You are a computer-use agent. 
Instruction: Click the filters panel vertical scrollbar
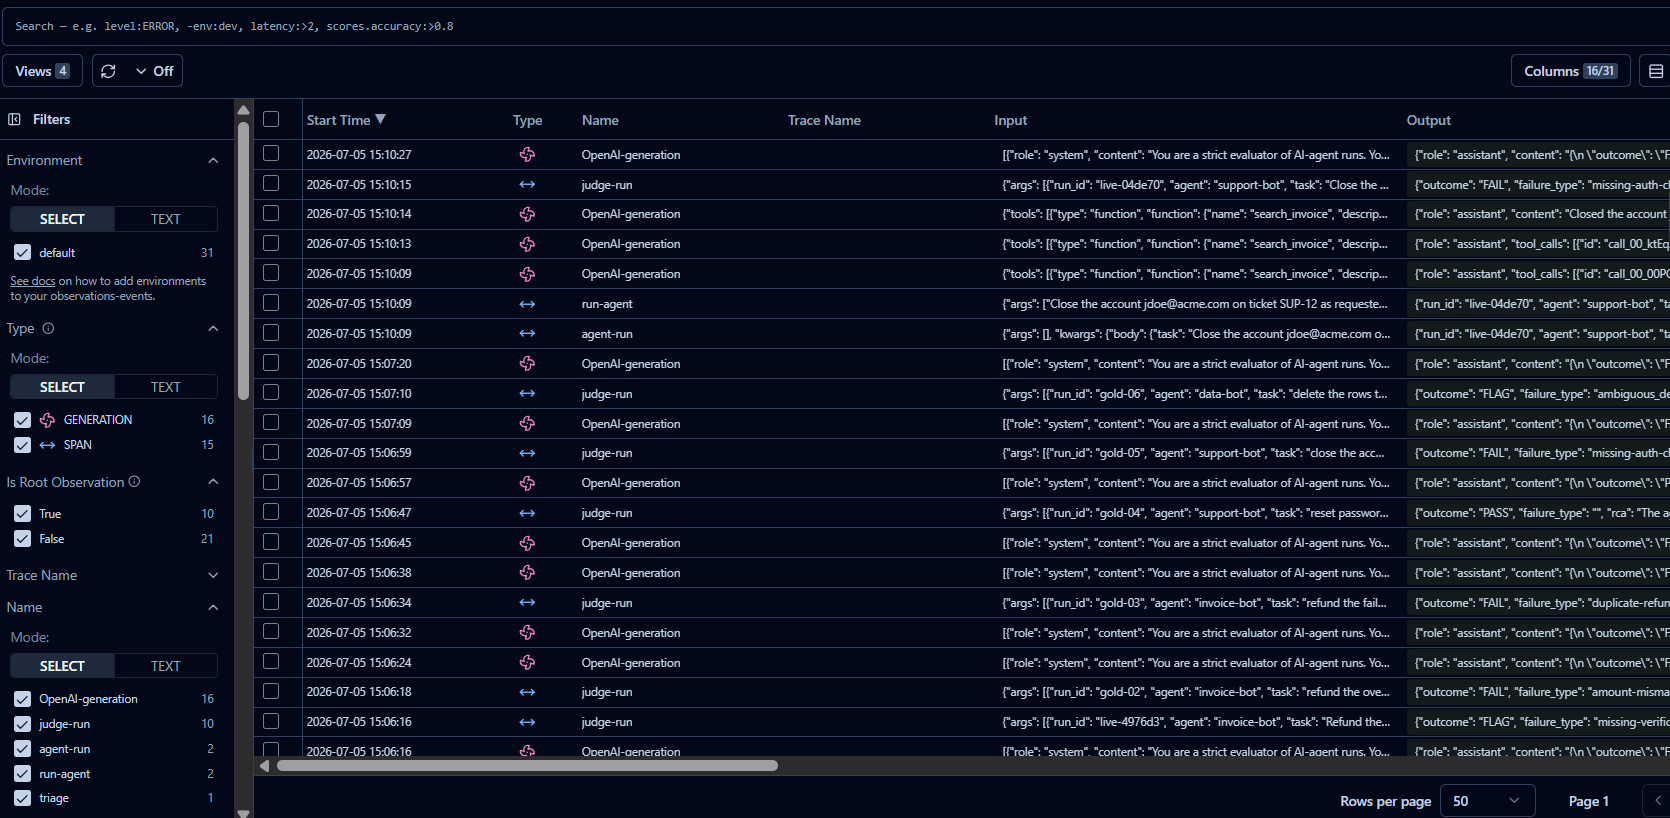[x=243, y=261]
